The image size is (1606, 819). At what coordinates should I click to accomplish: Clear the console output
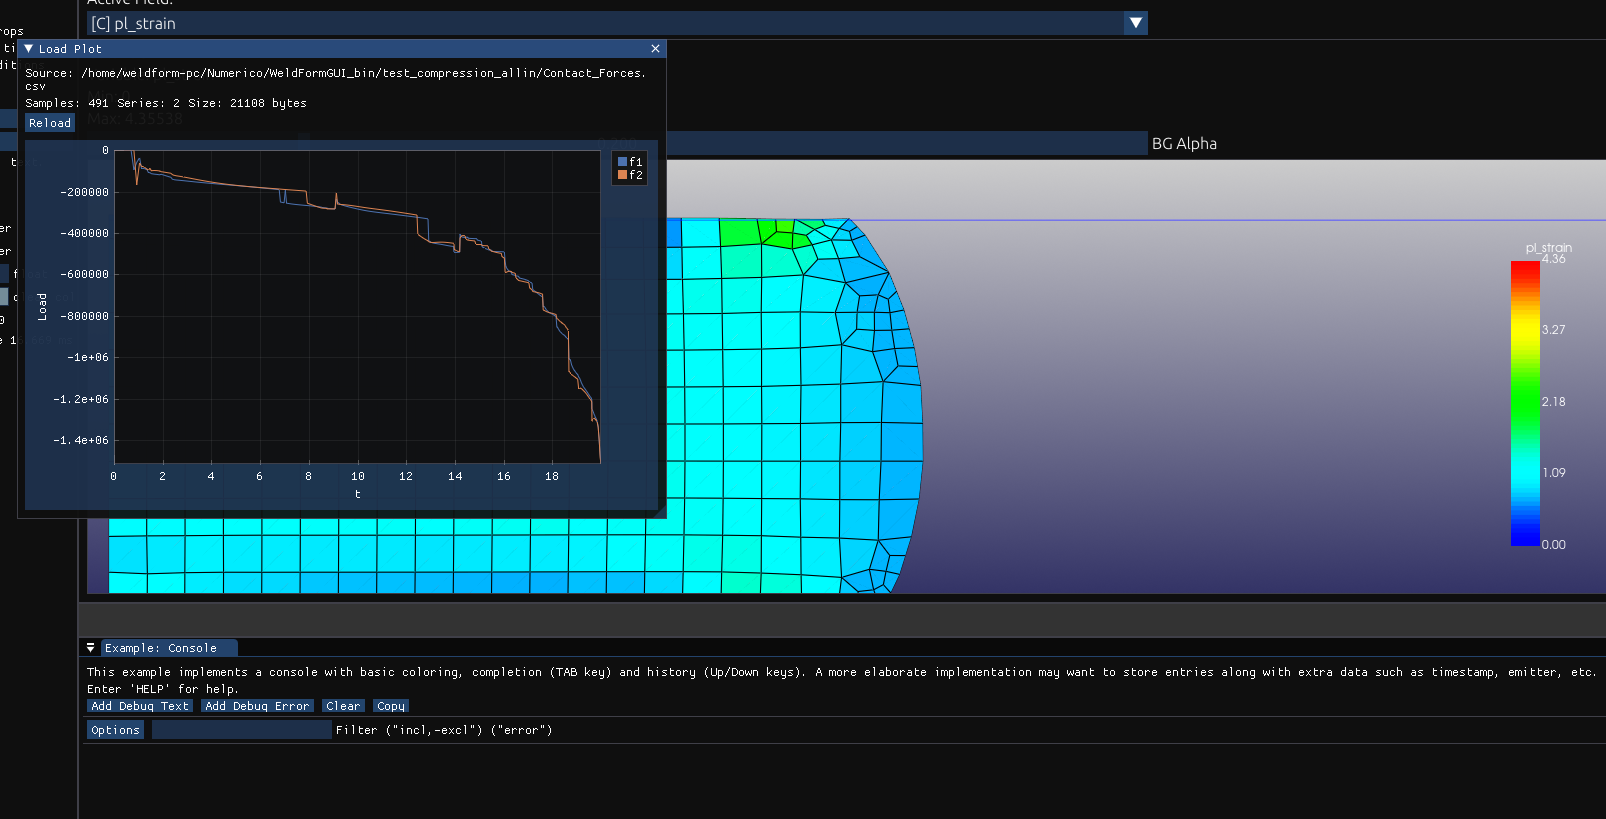pos(343,706)
